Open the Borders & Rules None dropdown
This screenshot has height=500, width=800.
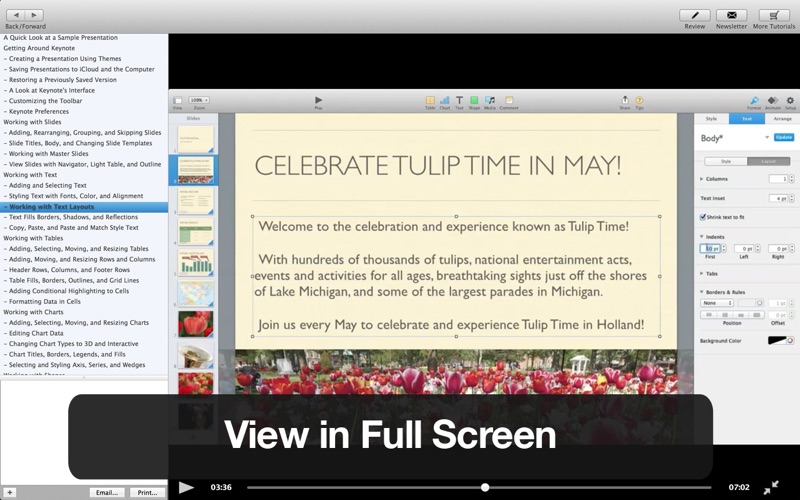click(716, 303)
